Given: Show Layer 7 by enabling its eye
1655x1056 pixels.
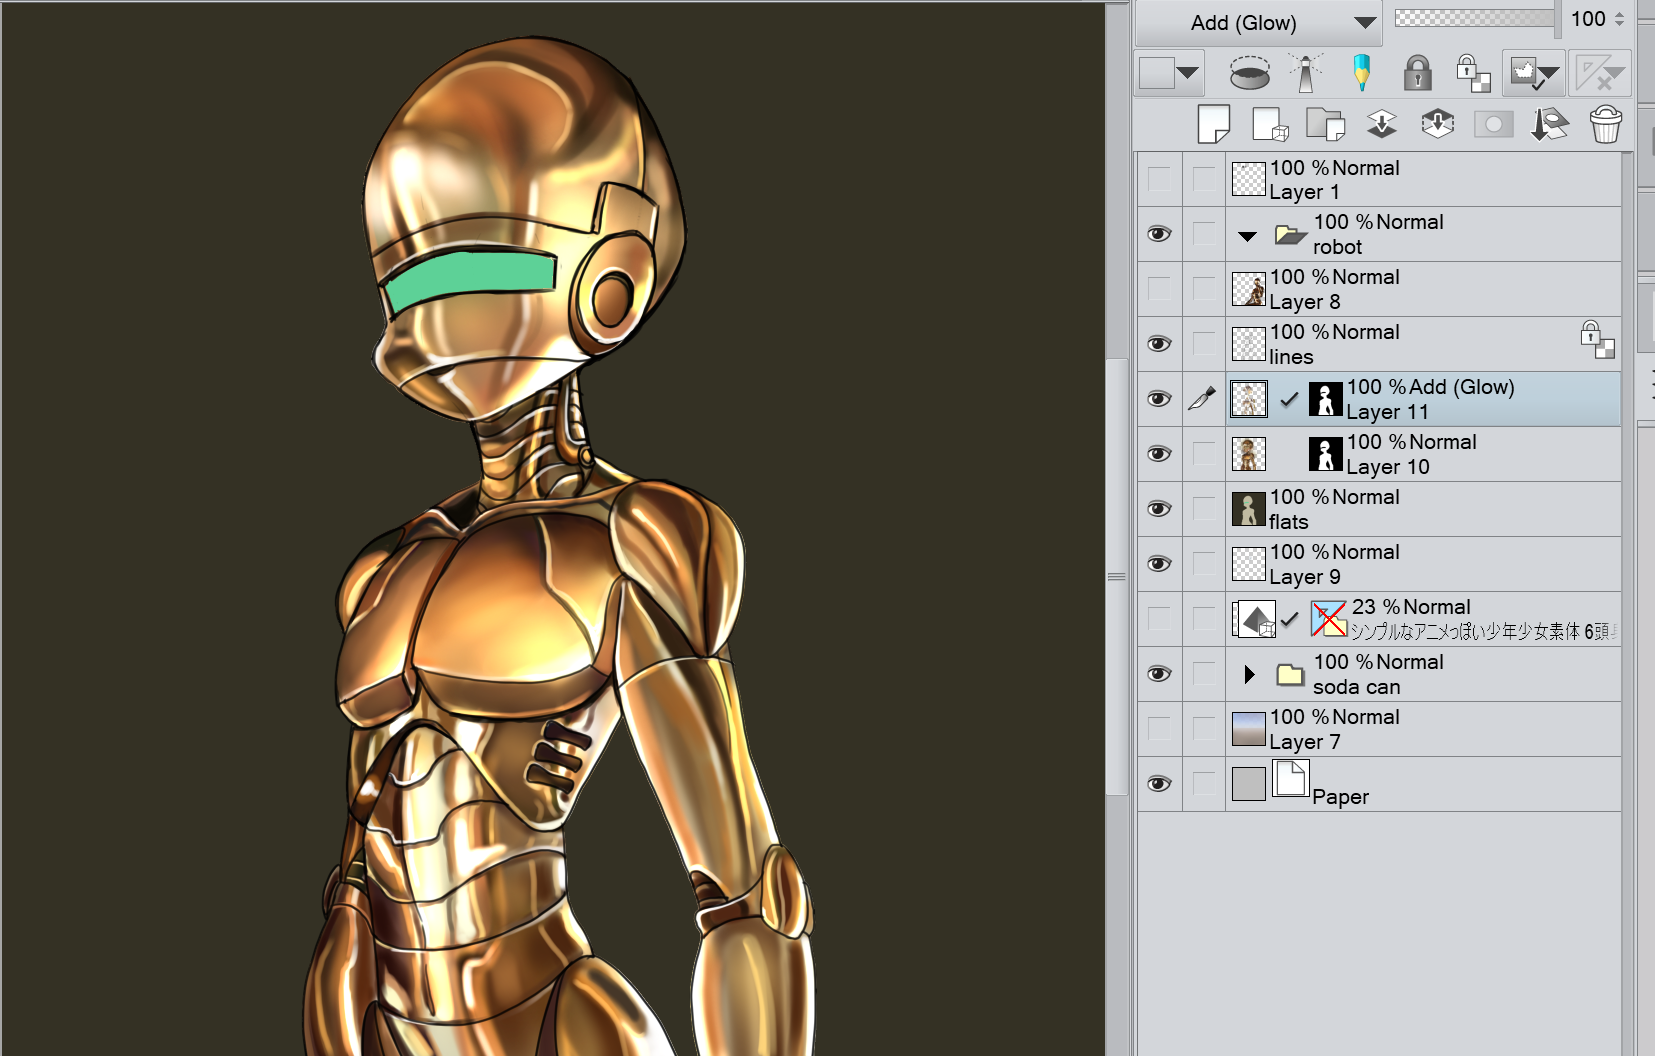Looking at the screenshot, I should point(1159,729).
